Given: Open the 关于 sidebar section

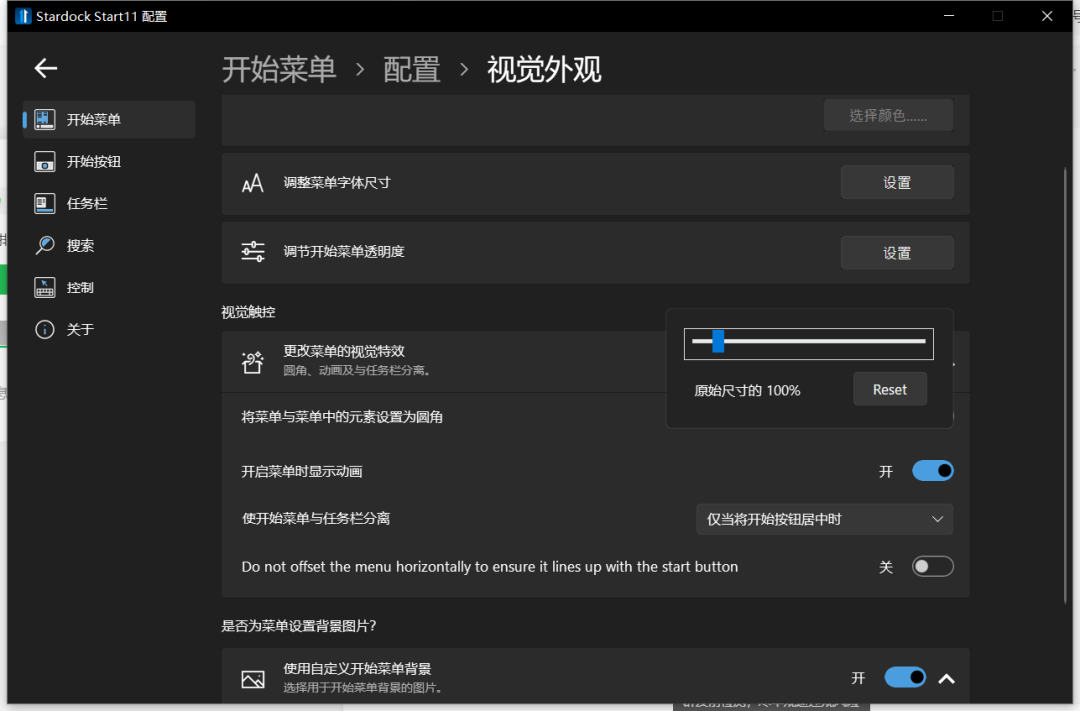Looking at the screenshot, I should [x=109, y=329].
